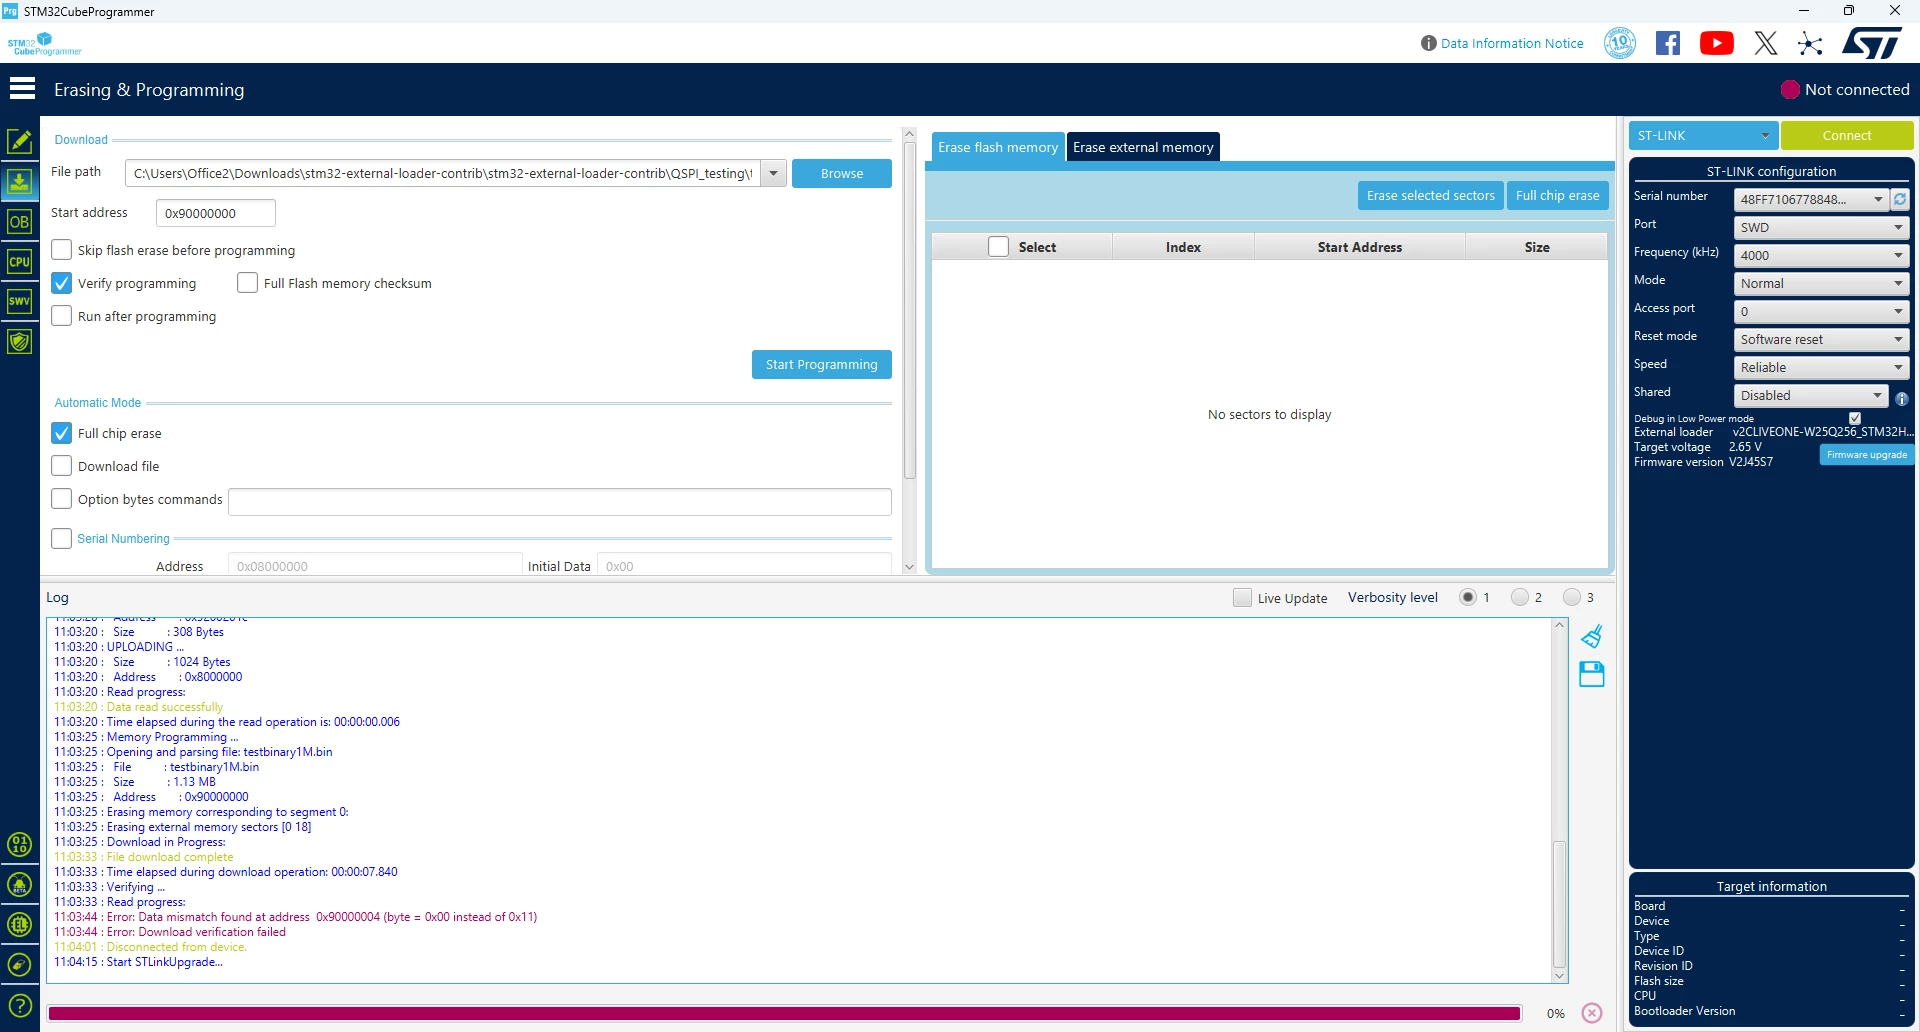Expand the file path history dropdown
This screenshot has height=1032, width=1920.
pyautogui.click(x=773, y=173)
